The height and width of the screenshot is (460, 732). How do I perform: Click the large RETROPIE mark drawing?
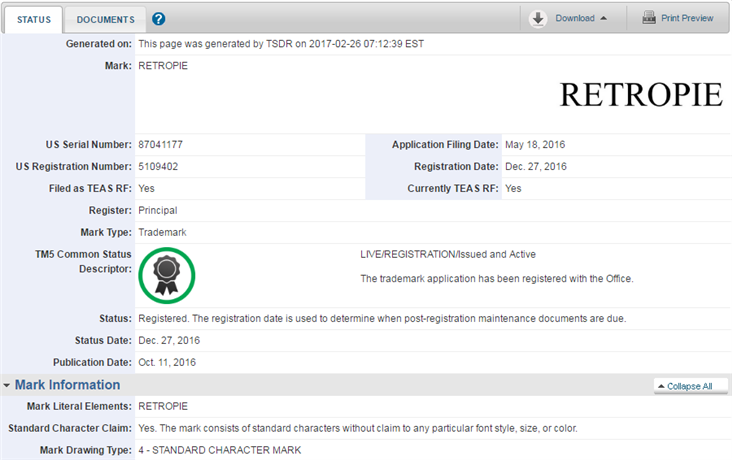pos(641,95)
